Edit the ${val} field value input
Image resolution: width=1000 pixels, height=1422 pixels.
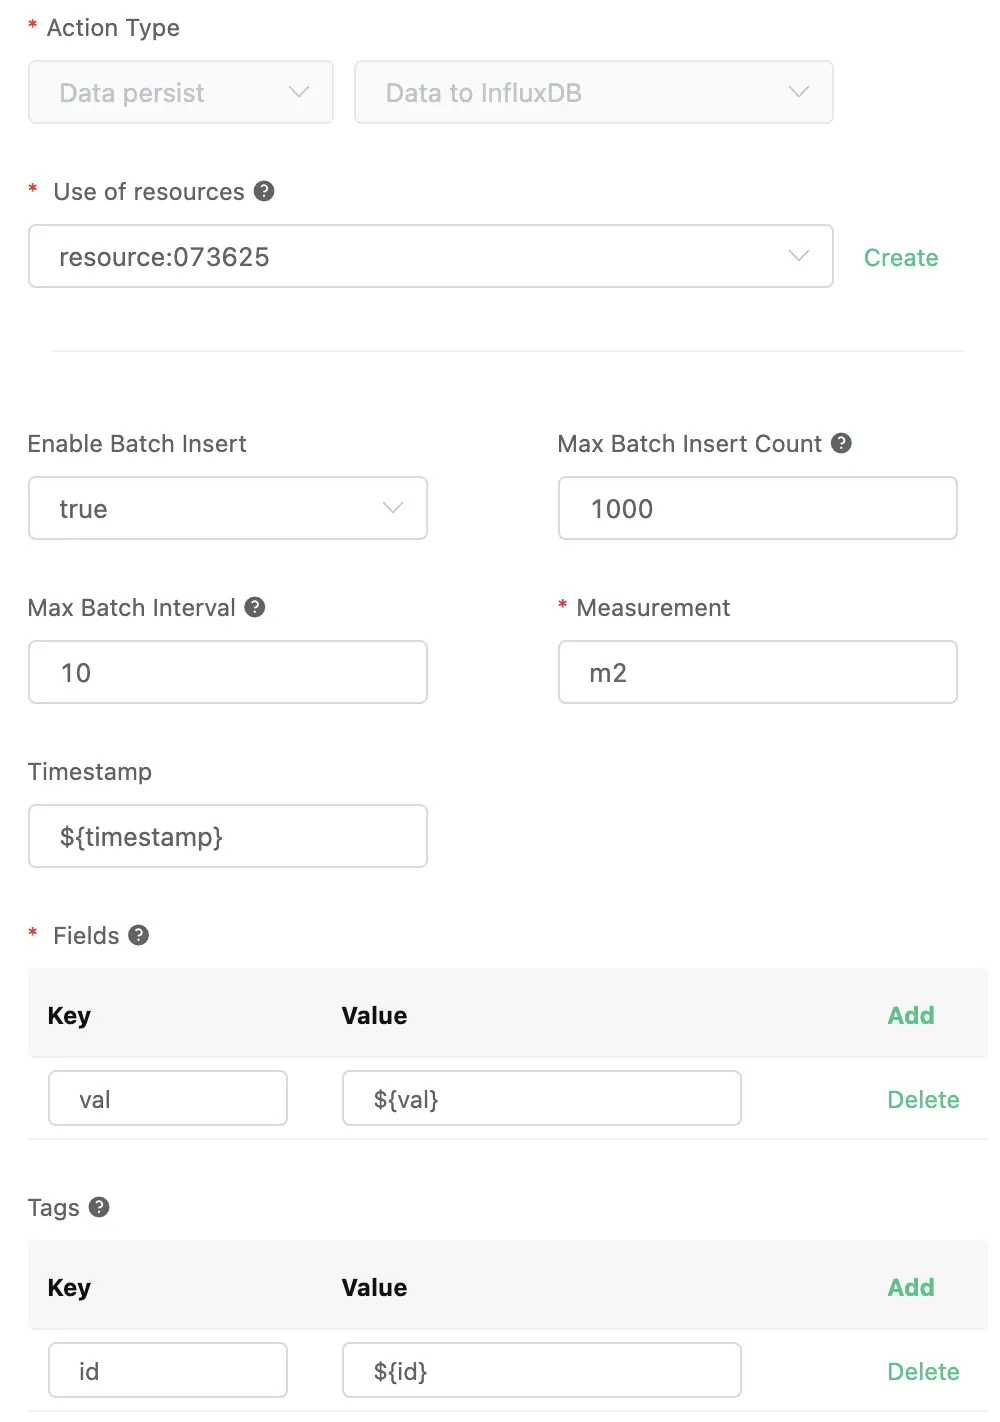(x=541, y=1099)
